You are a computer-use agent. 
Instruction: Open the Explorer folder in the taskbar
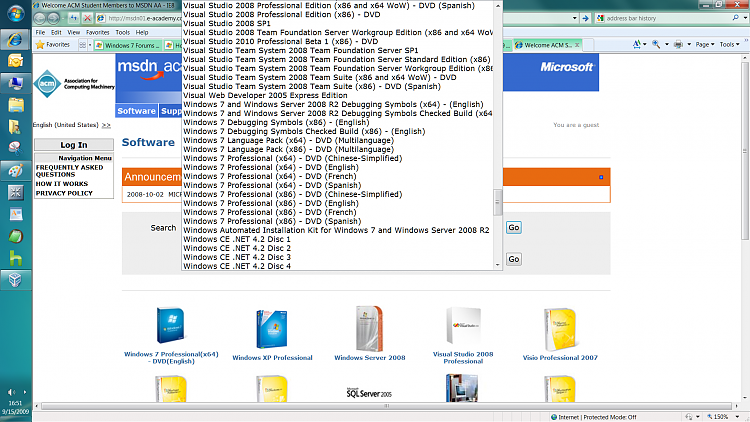(x=15, y=105)
